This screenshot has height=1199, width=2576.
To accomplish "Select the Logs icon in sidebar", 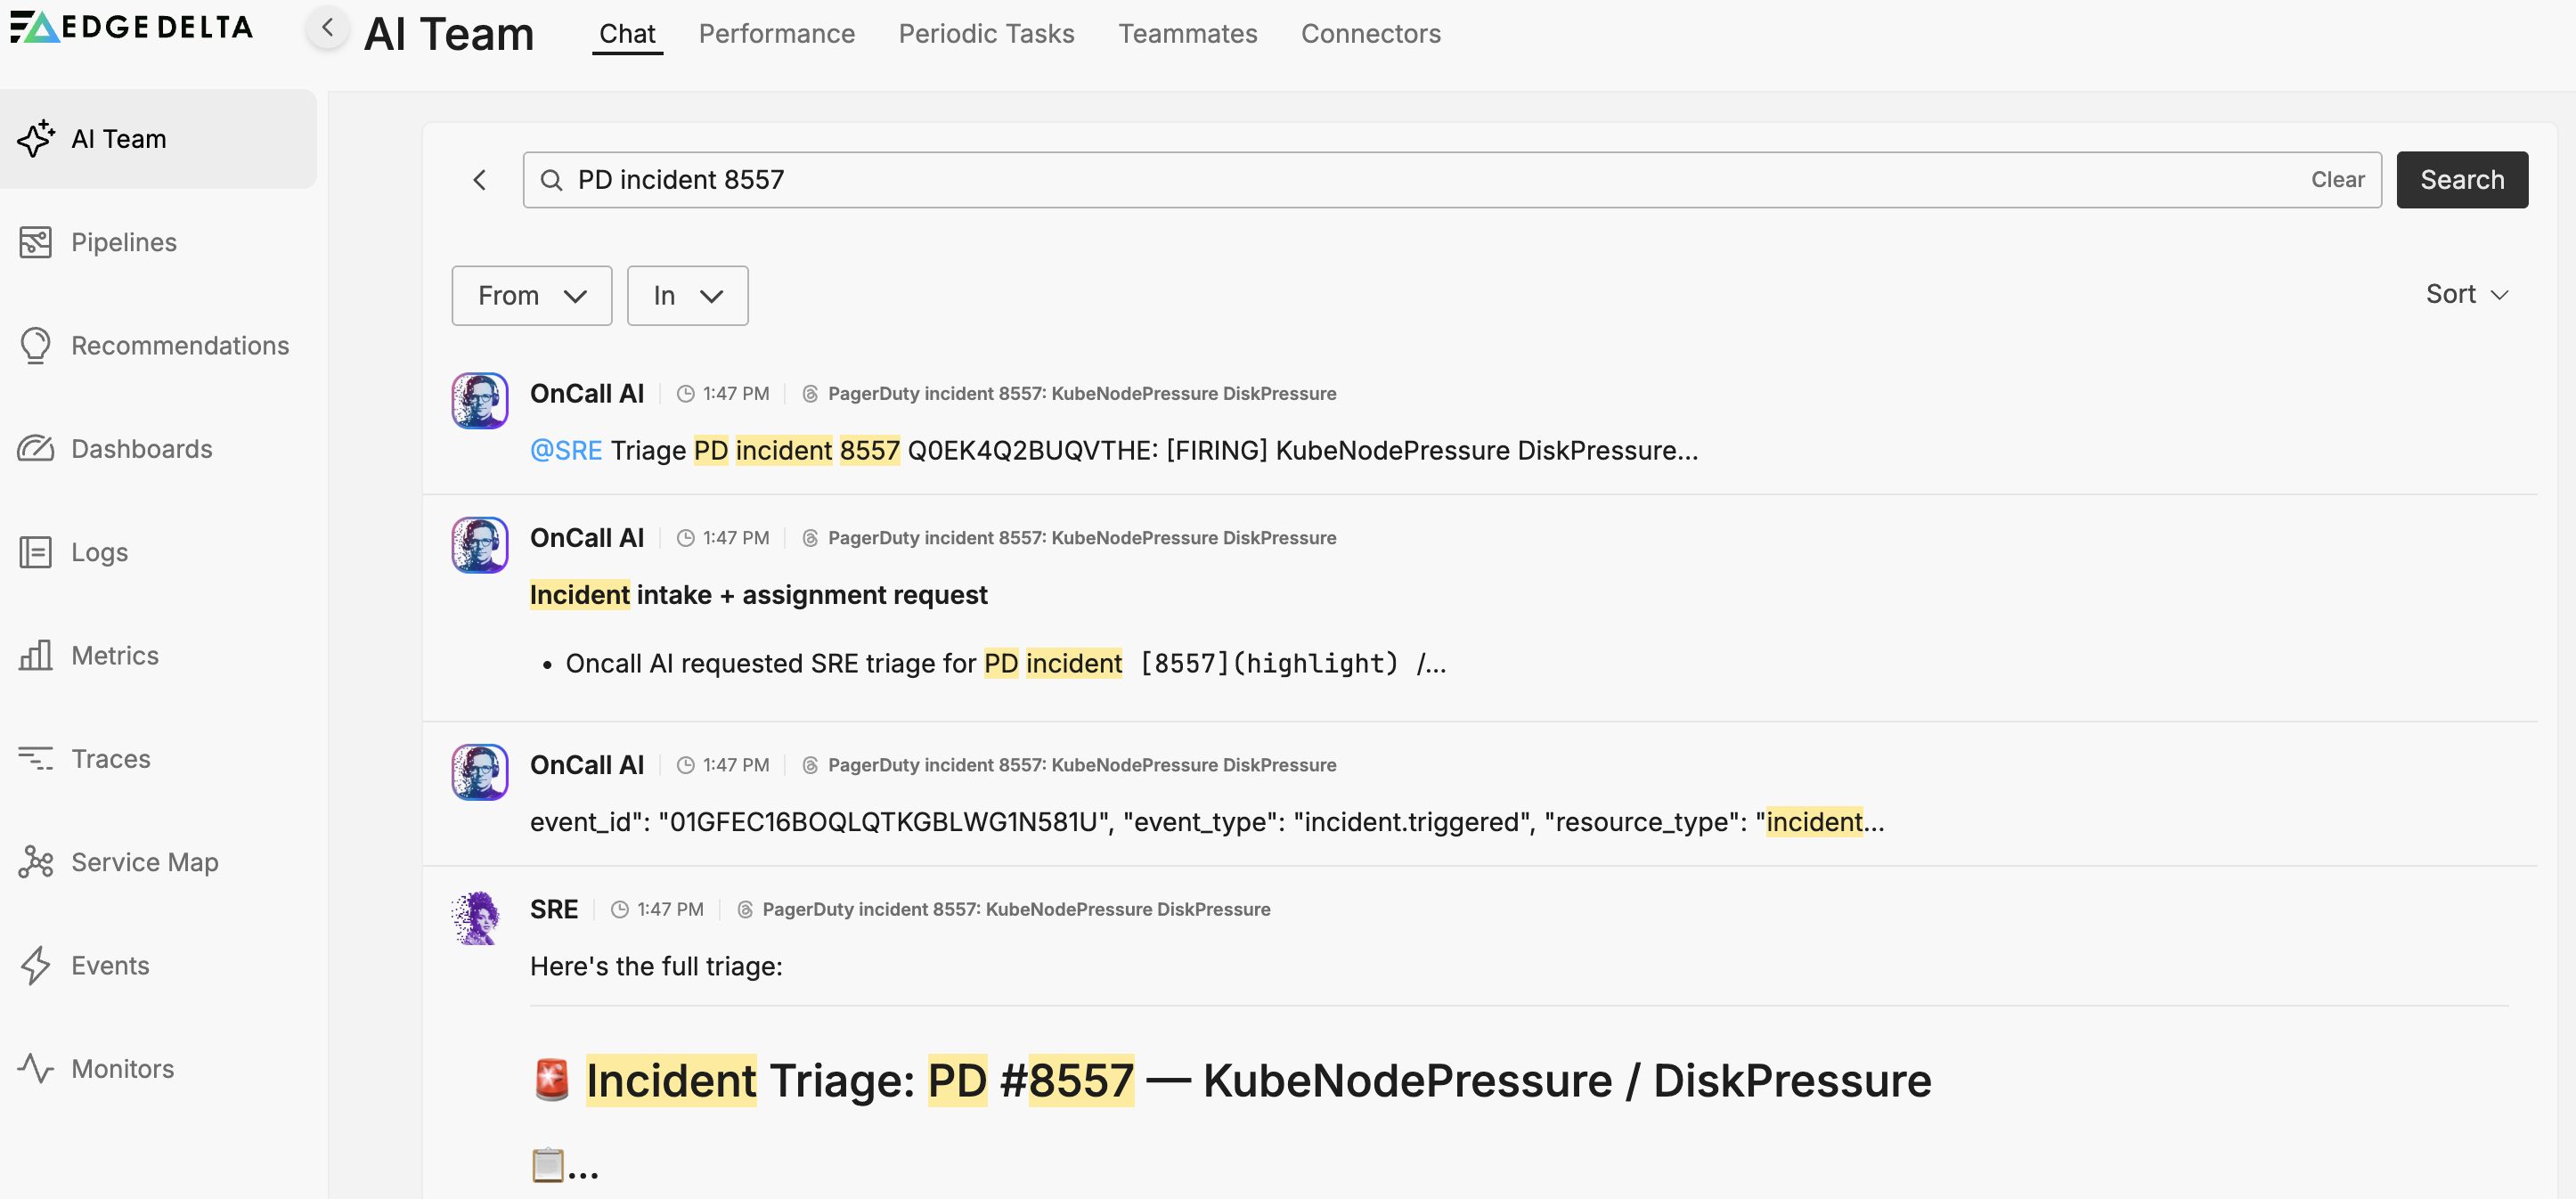I will click(x=35, y=551).
